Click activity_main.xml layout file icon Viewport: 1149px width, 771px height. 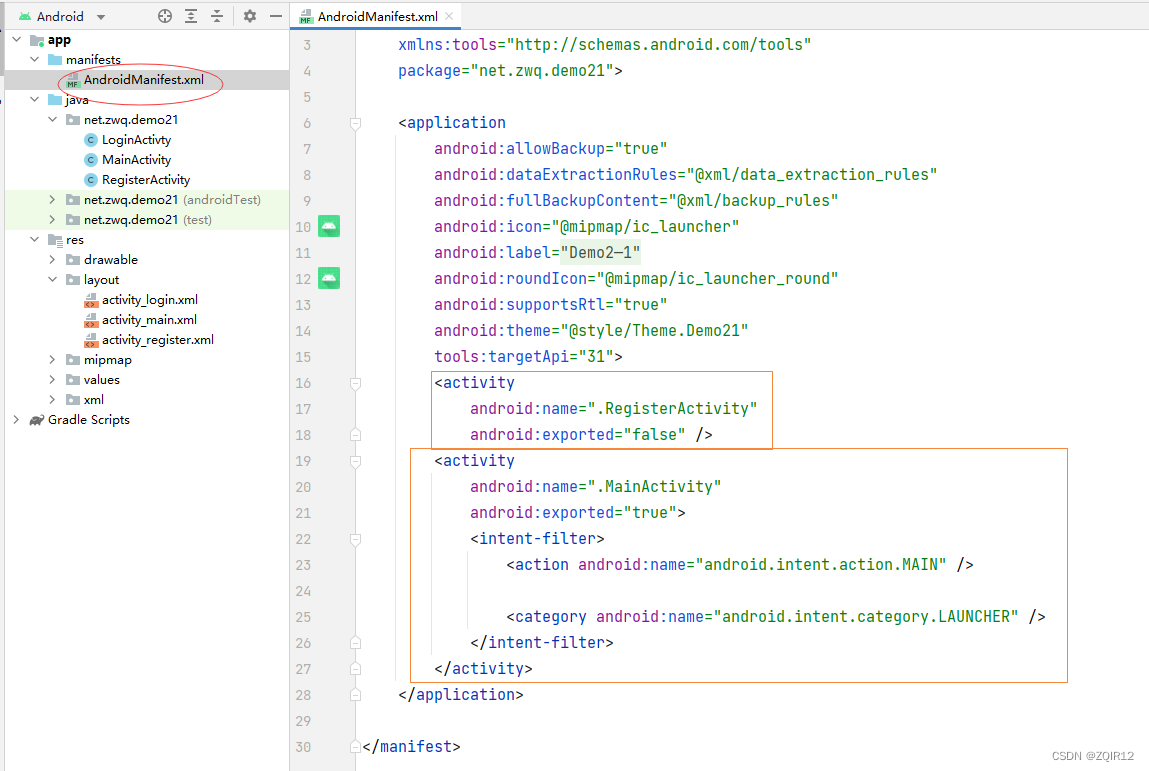click(x=91, y=320)
